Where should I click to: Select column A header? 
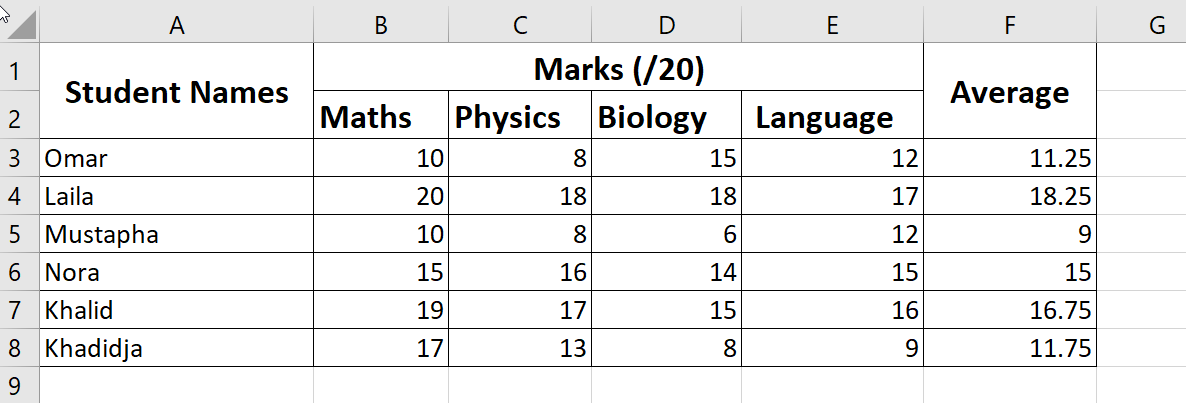177,27
